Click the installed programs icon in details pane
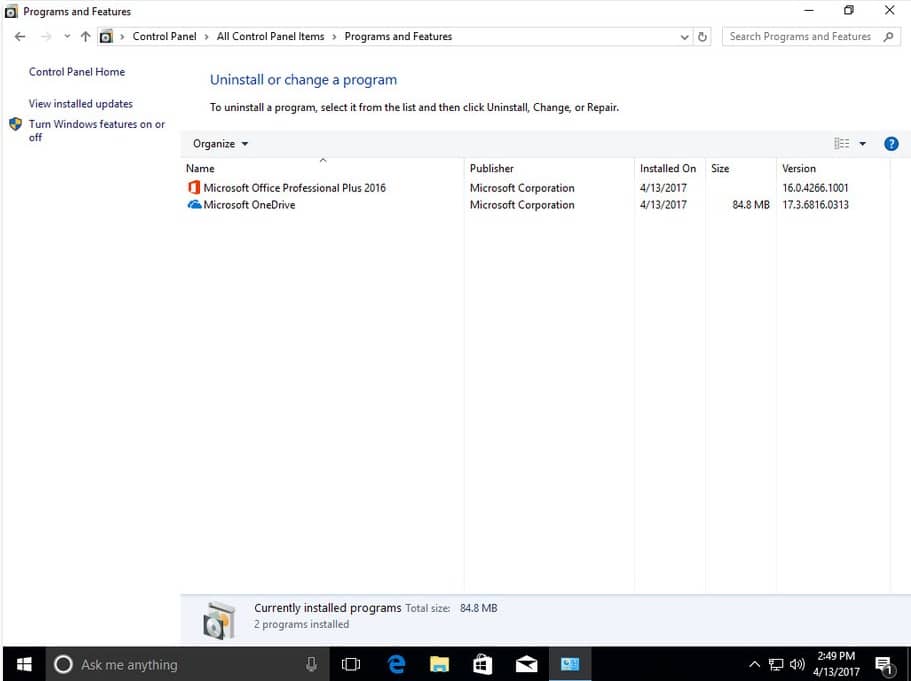 coord(219,621)
